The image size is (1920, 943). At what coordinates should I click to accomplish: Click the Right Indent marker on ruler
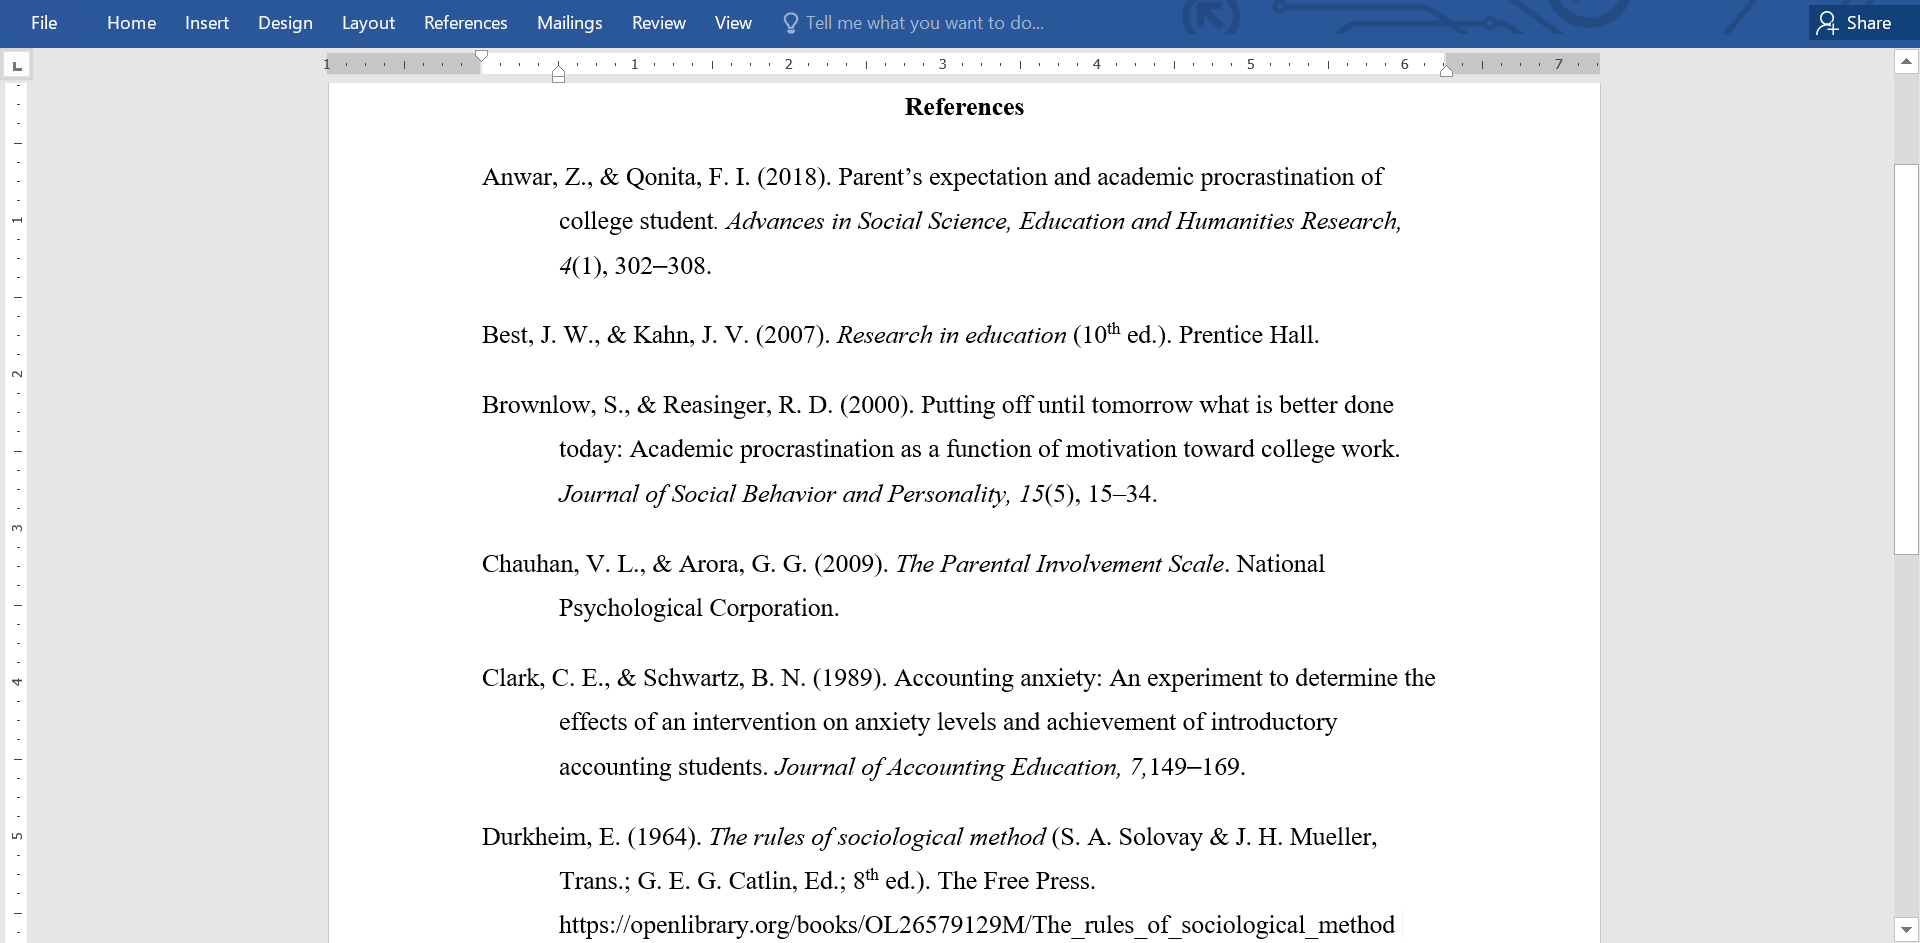tap(1446, 70)
